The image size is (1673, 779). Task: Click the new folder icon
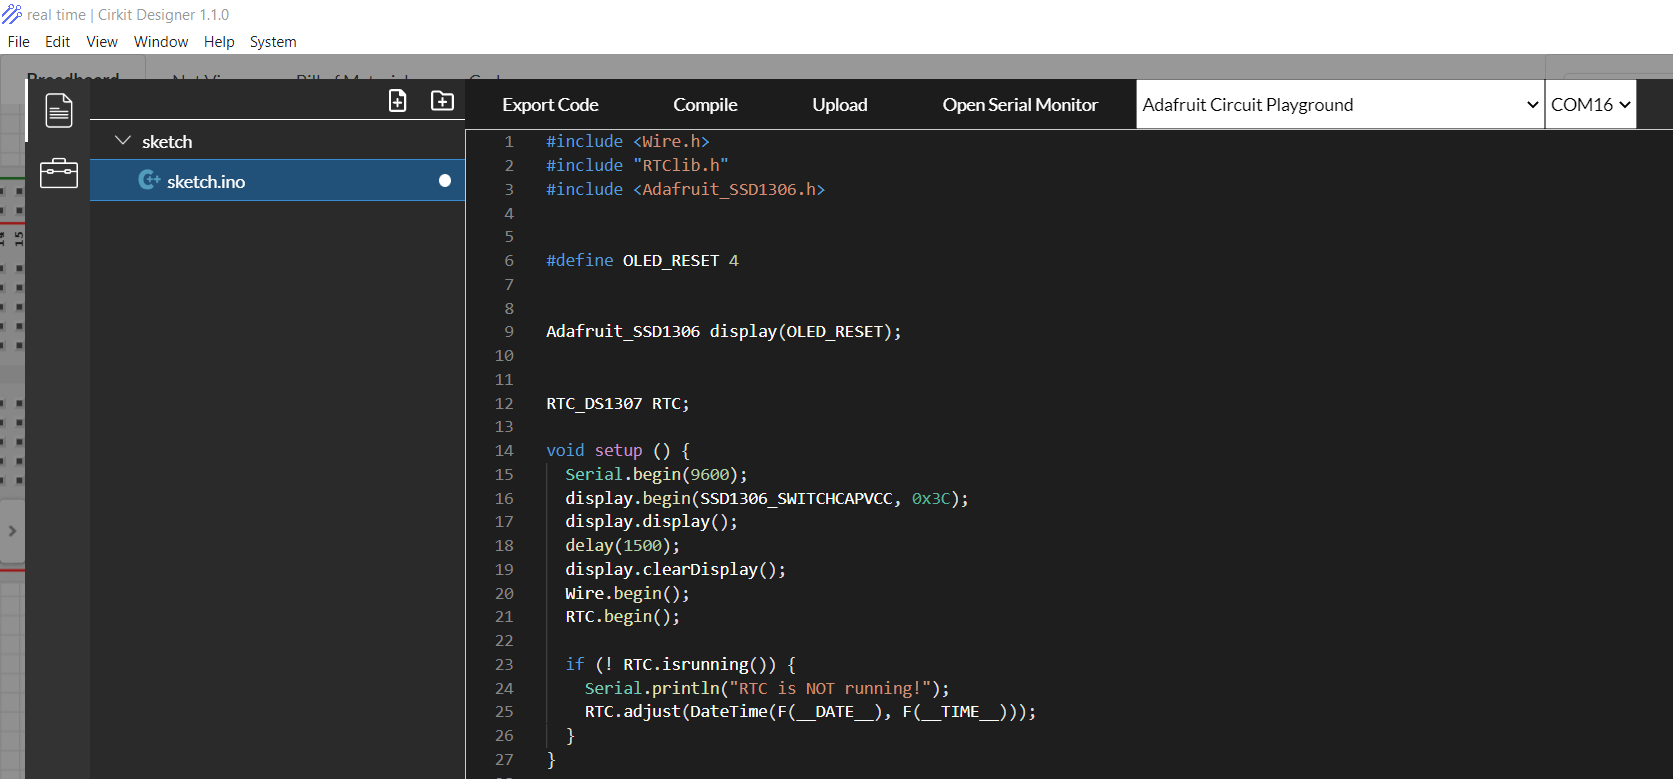click(442, 101)
